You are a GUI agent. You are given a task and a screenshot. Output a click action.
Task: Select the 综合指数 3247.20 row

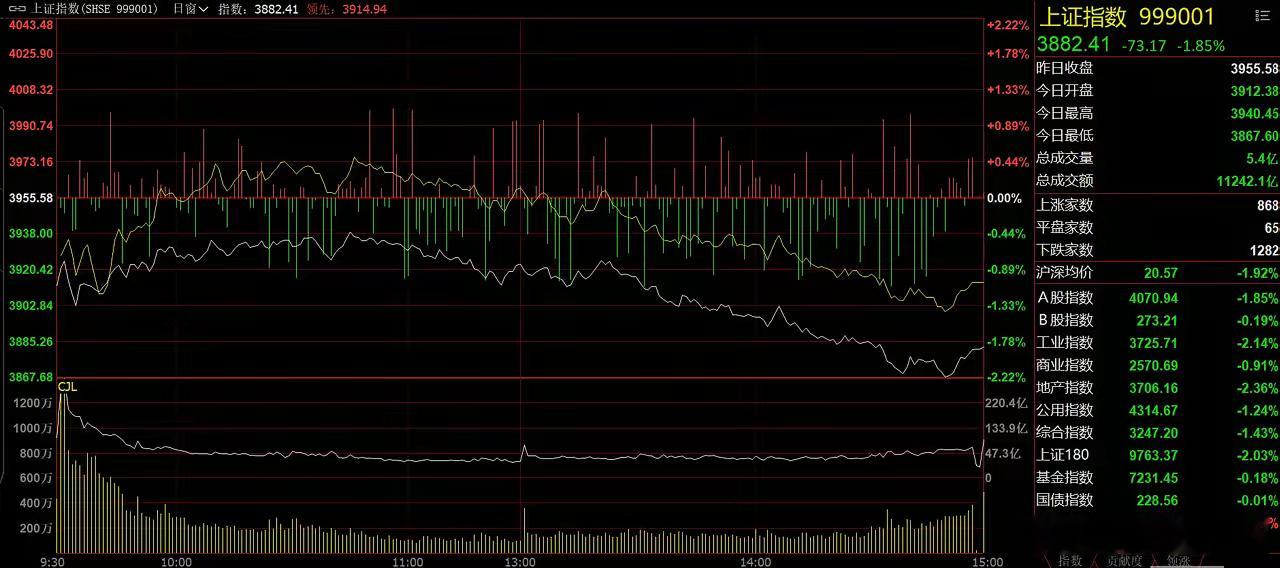coord(1157,433)
